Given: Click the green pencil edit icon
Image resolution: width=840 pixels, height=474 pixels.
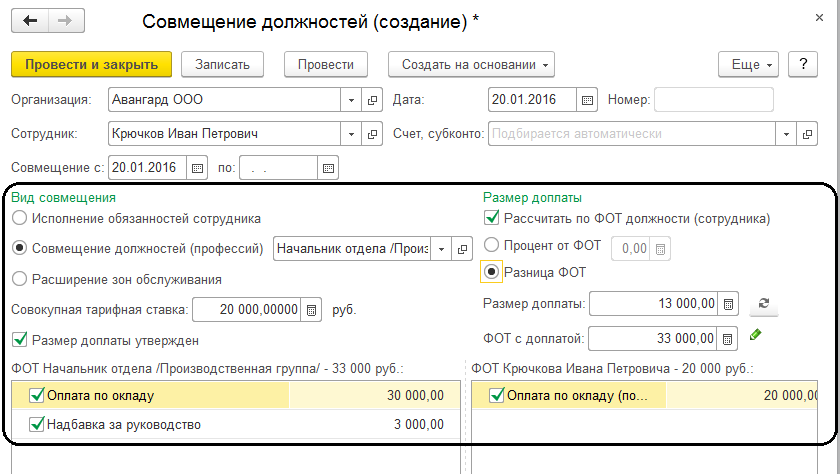Looking at the screenshot, I should coord(756,335).
